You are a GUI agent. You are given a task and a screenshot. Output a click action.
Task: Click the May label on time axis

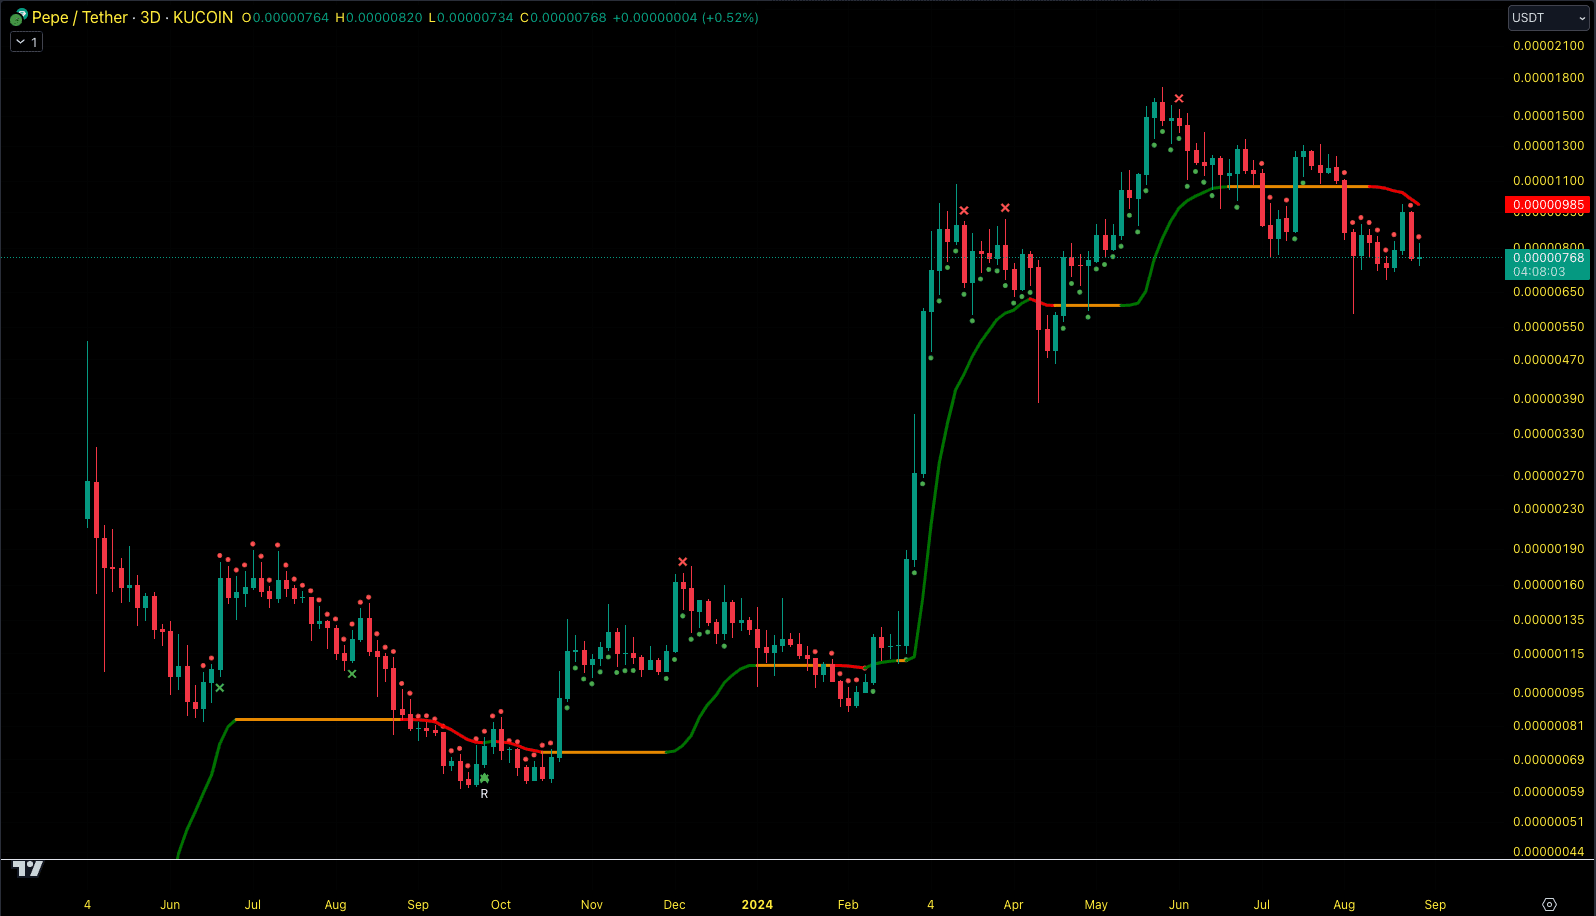[x=1096, y=904]
